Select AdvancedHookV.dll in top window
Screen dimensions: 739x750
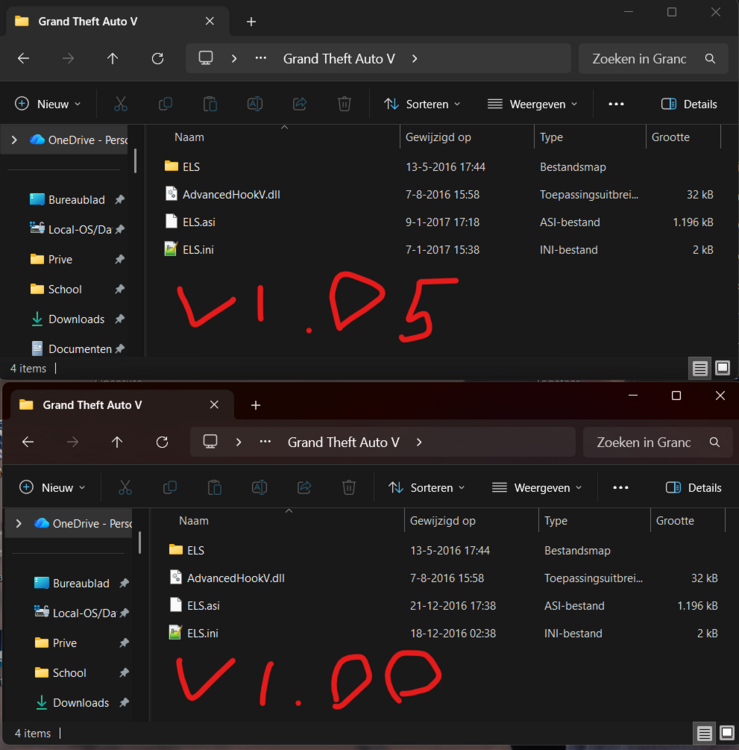click(439, 194)
